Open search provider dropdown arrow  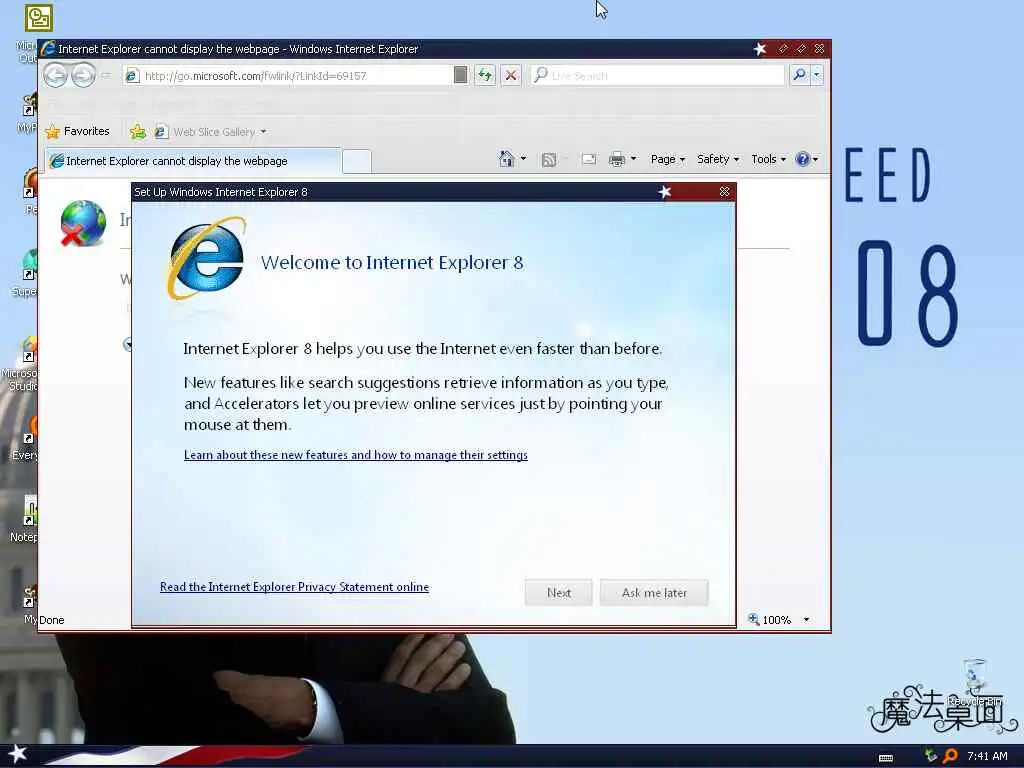tap(816, 75)
